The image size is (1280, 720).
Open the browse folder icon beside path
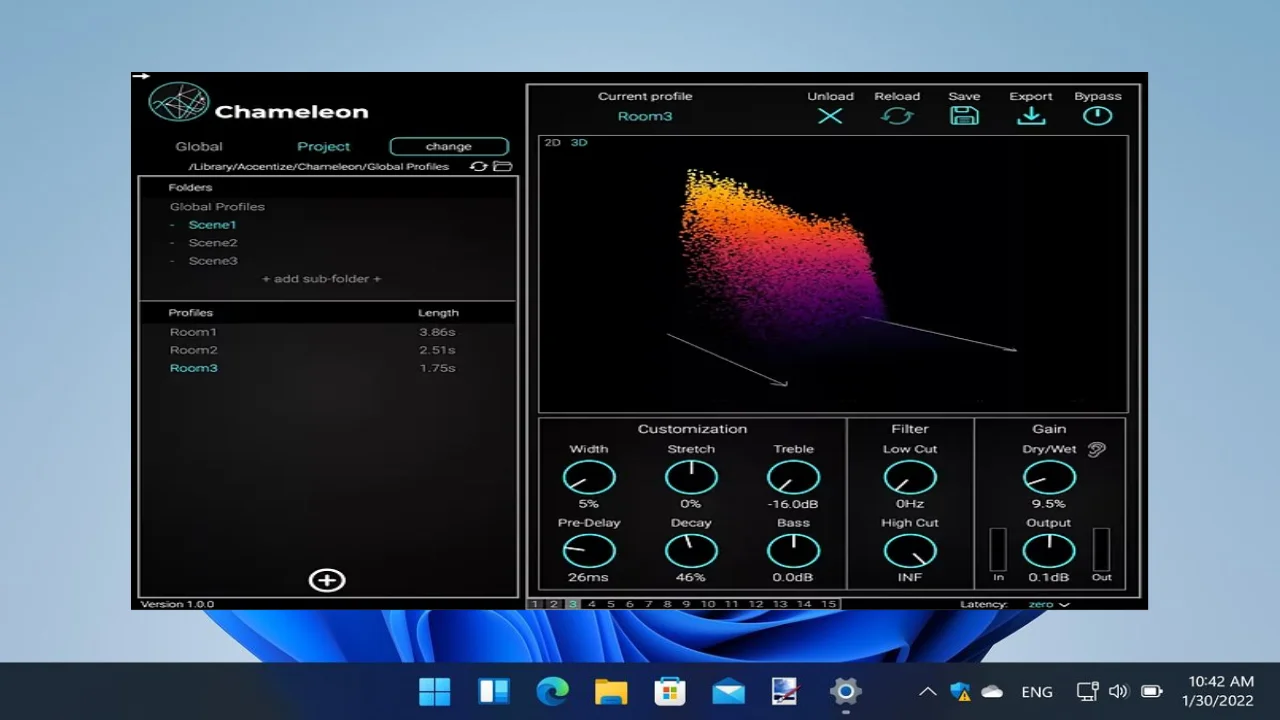[x=503, y=166]
